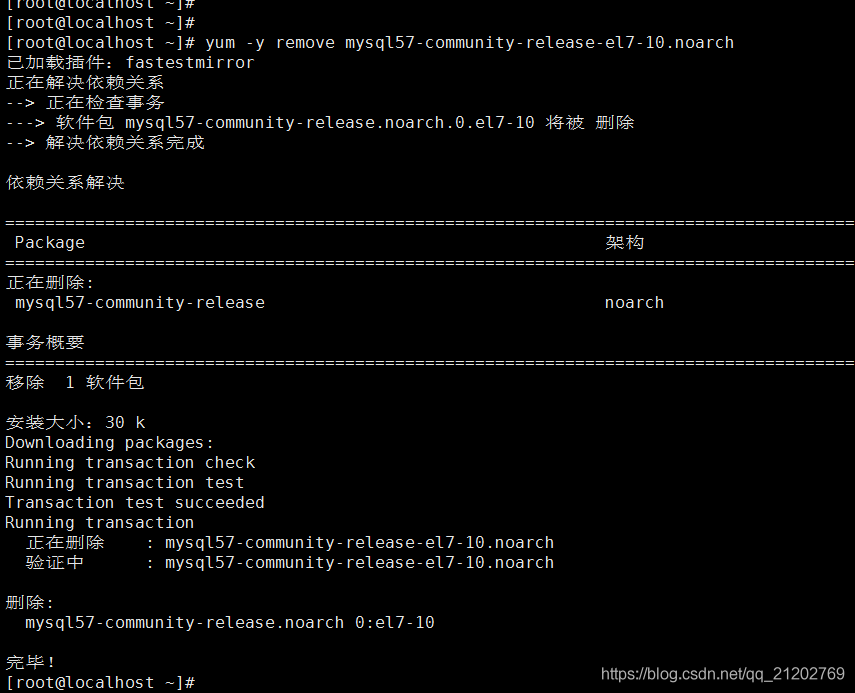
Task: Click the '安装大小：30 k' line
Action: coord(76,423)
